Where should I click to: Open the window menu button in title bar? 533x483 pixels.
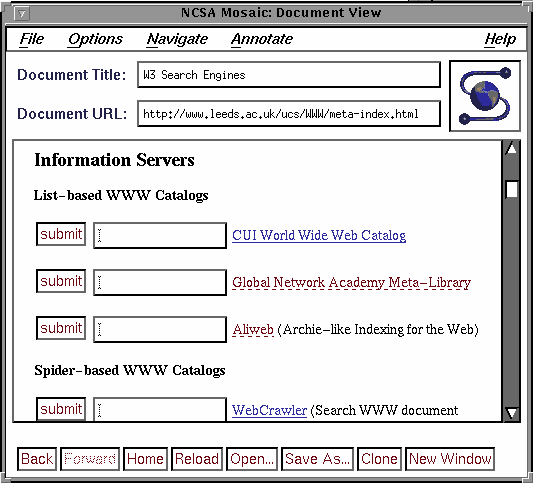click(x=22, y=14)
